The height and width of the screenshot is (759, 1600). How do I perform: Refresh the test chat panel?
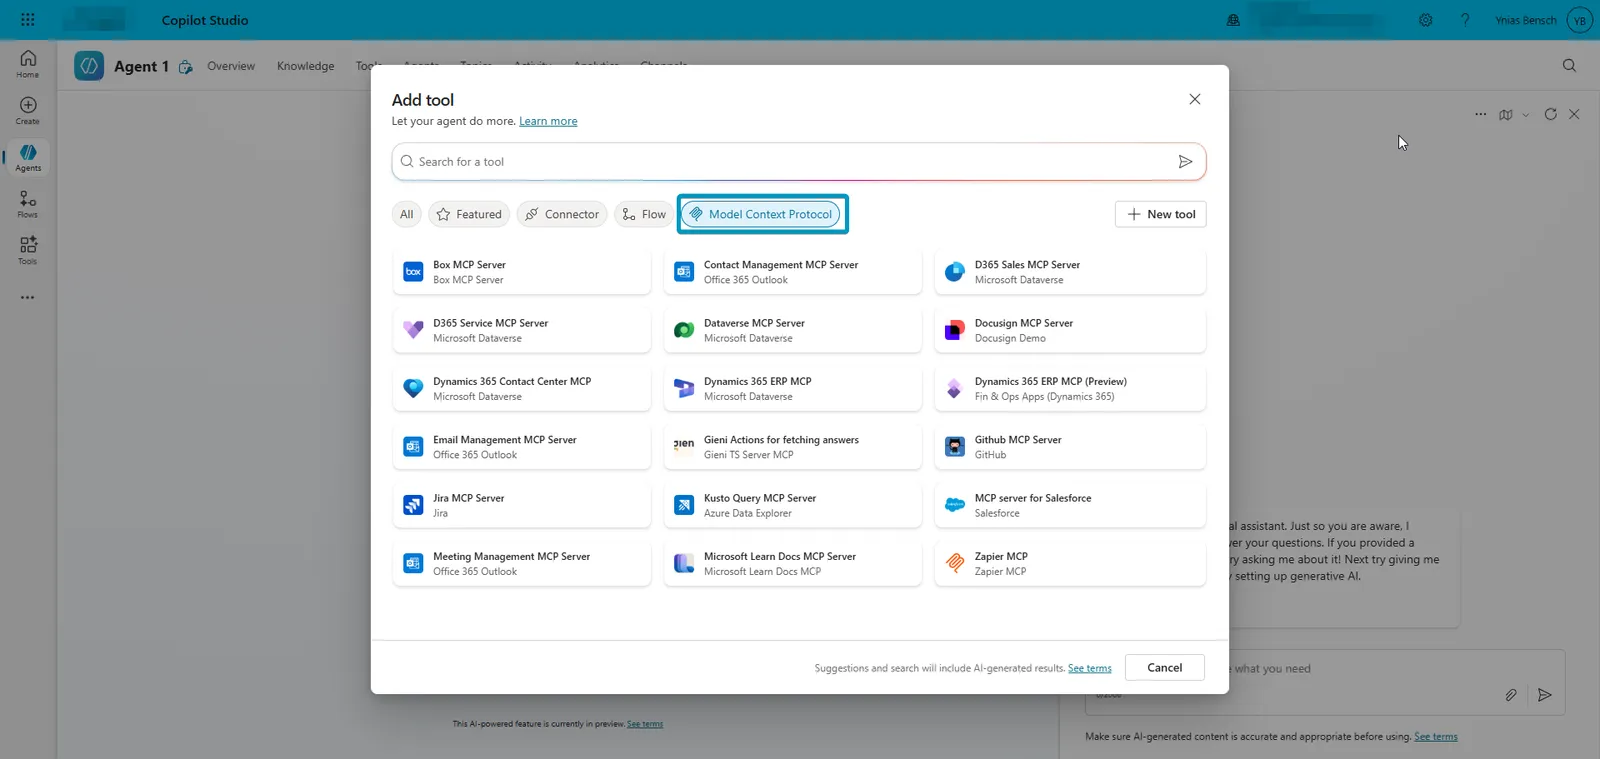1550,114
